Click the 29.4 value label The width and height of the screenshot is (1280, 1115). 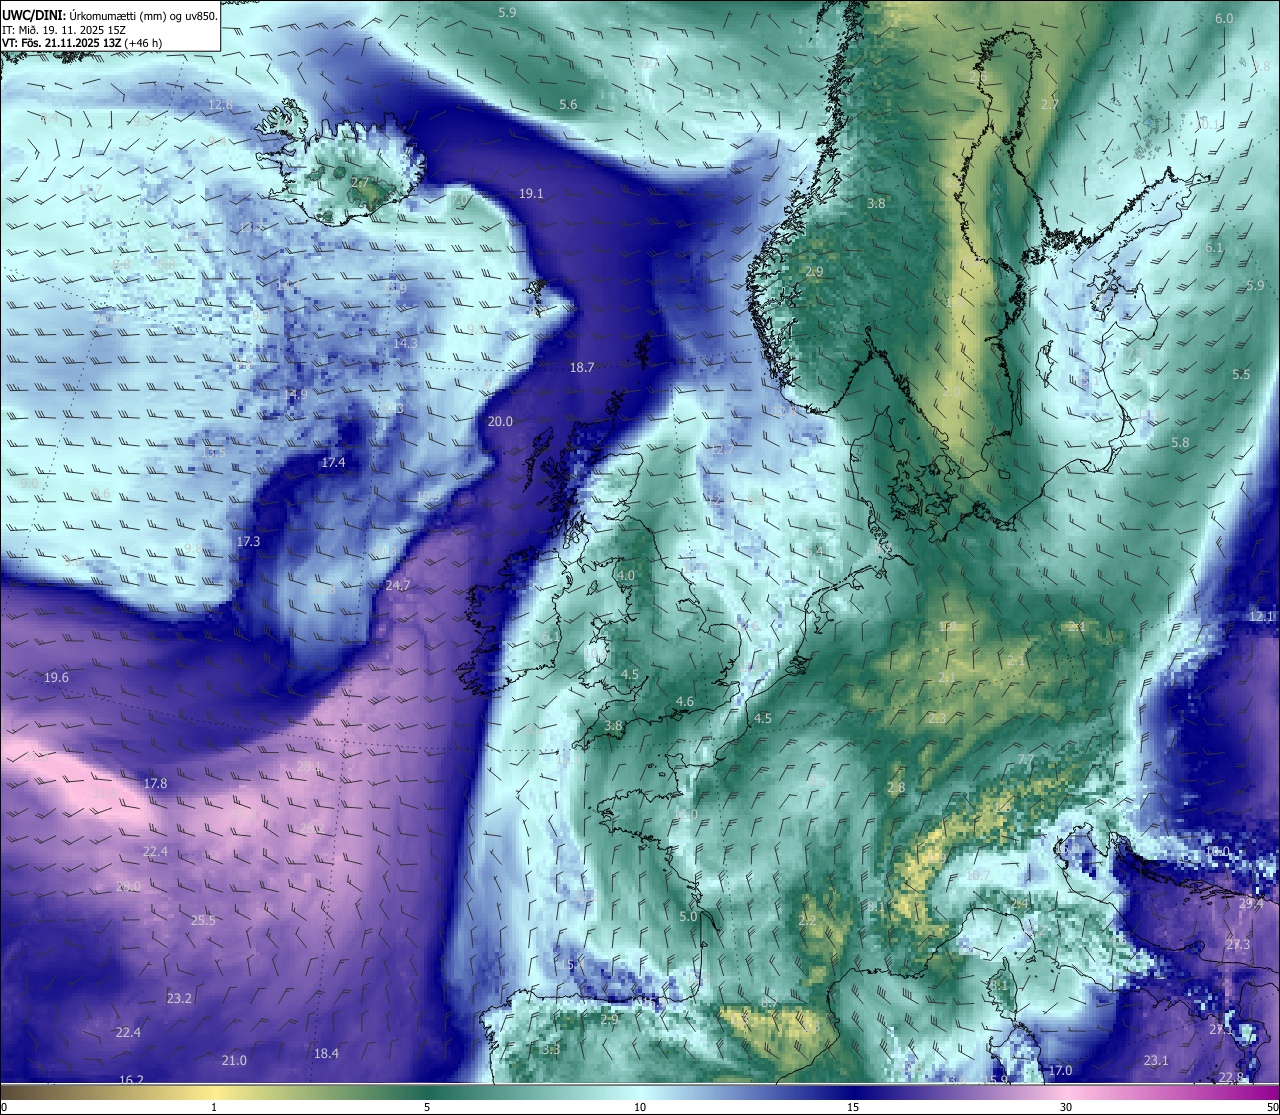click(x=1251, y=904)
